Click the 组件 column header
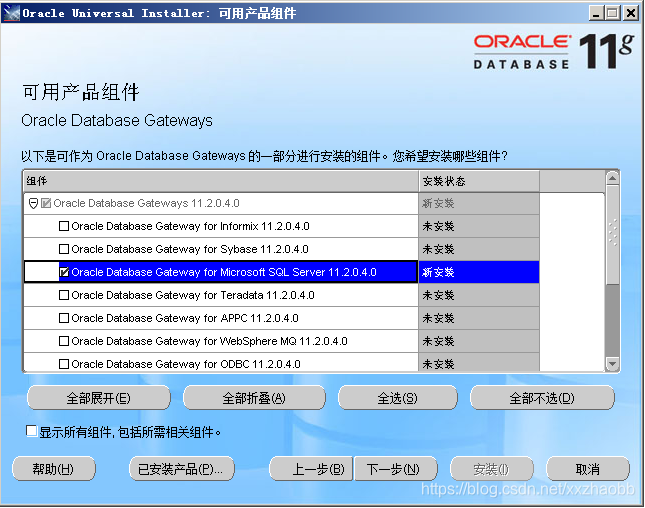This screenshot has width=645, height=508. [x=221, y=181]
